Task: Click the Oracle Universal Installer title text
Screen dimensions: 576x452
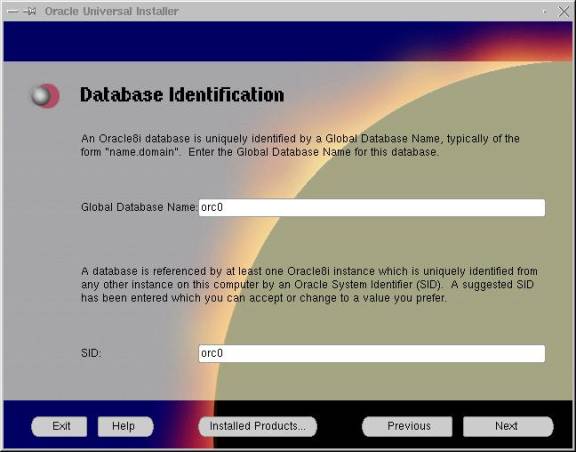Action: tap(112, 11)
